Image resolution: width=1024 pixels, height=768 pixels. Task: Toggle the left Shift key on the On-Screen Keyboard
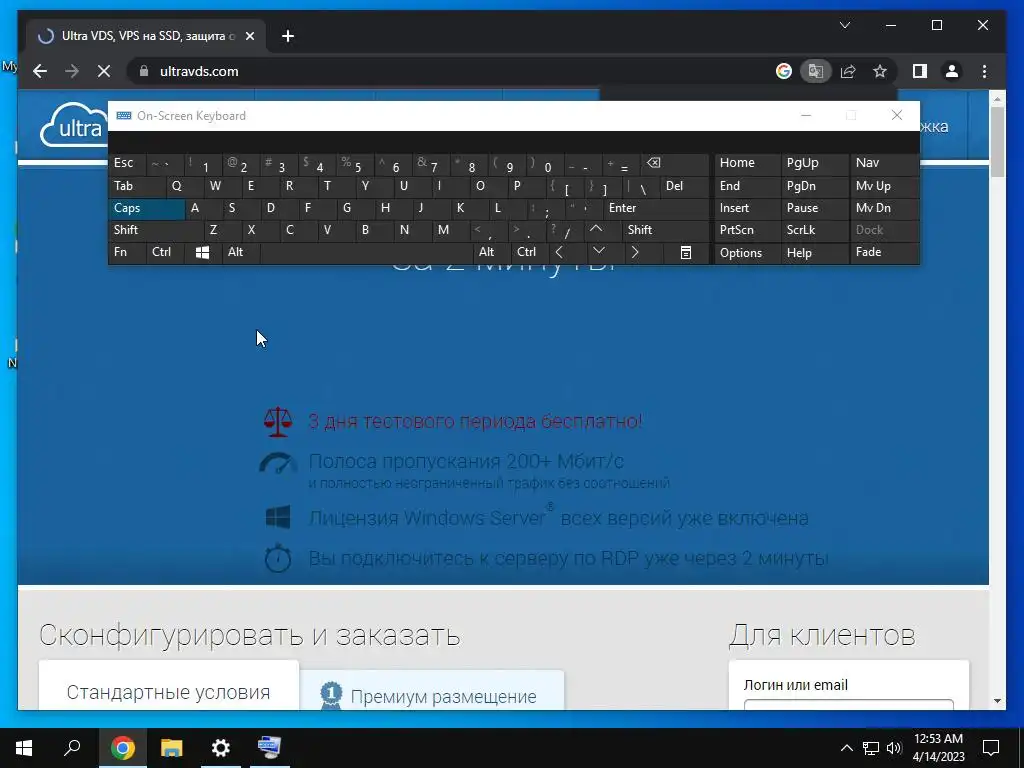156,230
